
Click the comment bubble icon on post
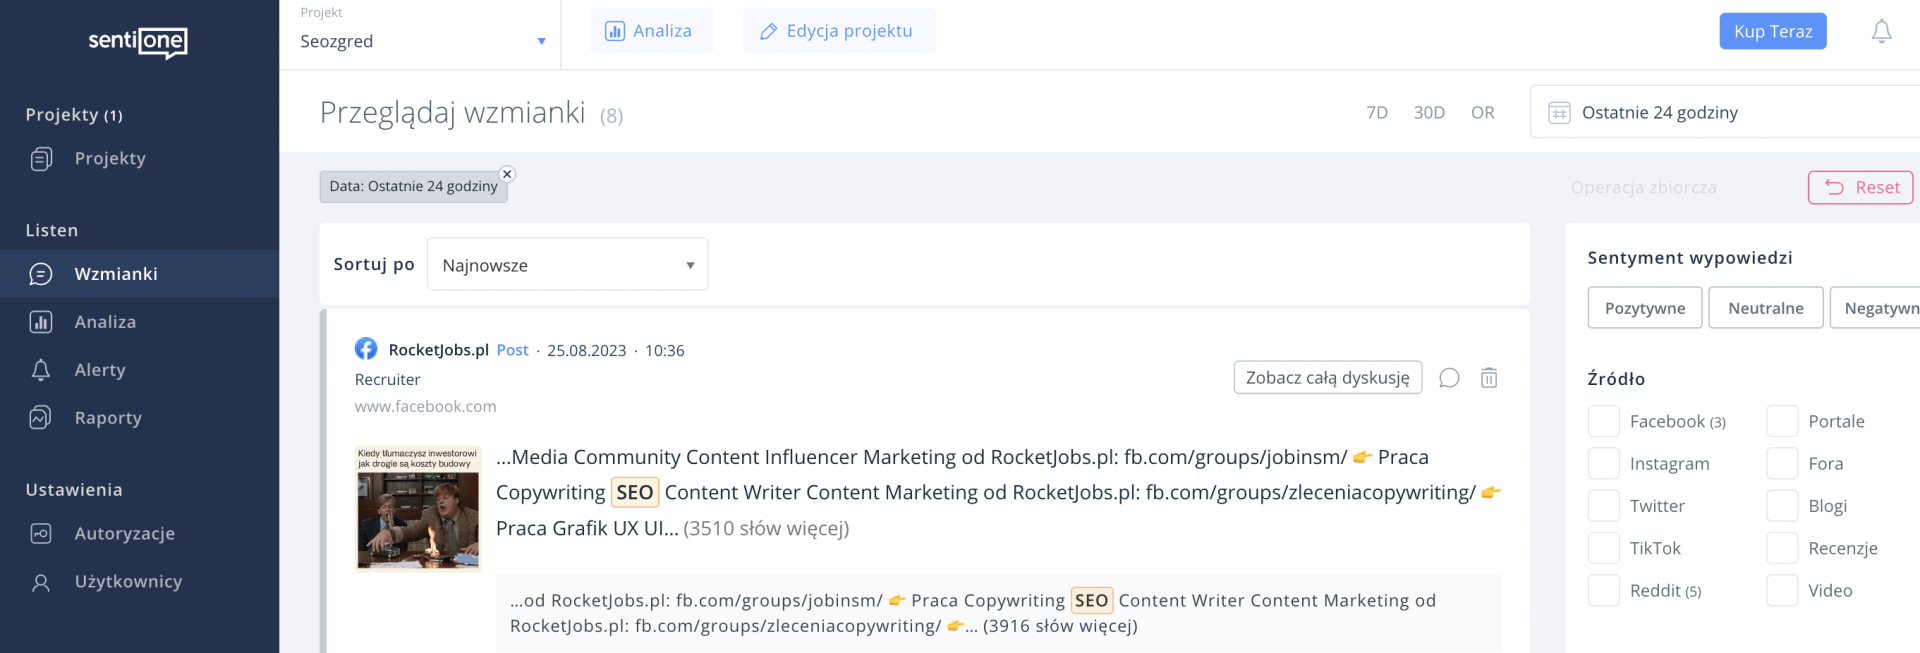pos(1449,378)
